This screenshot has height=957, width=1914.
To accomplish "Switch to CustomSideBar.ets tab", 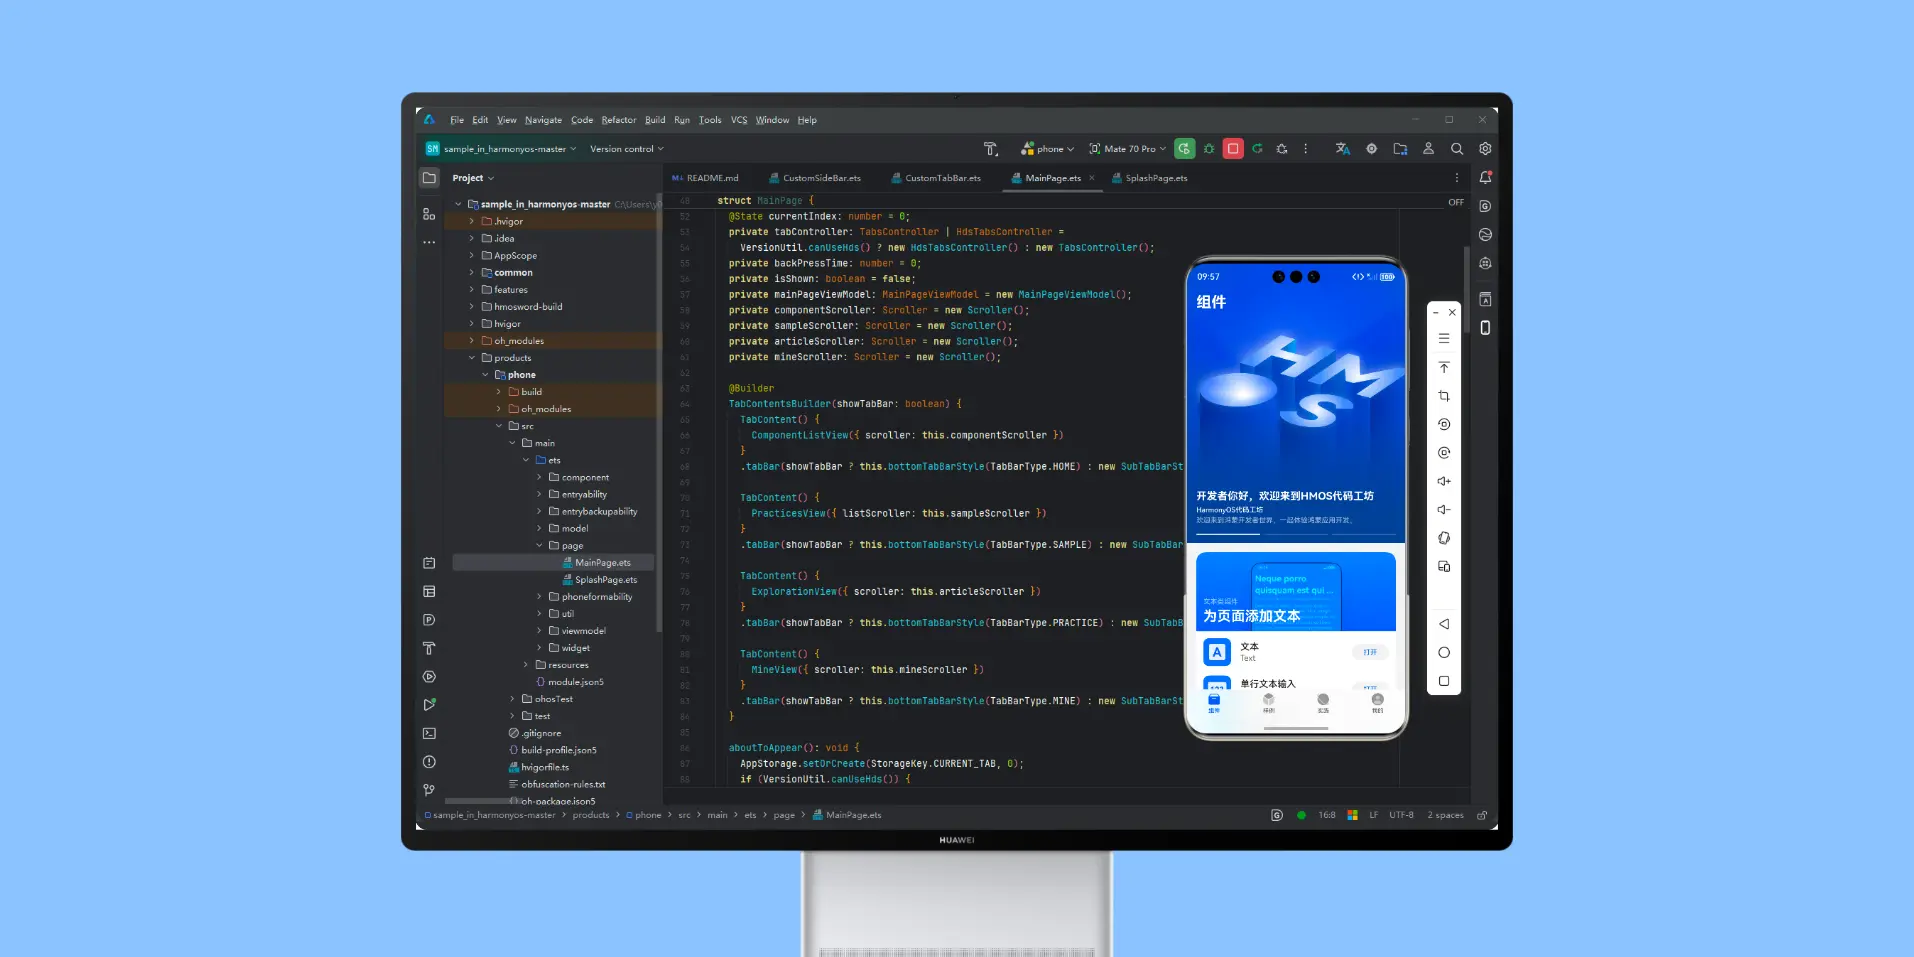I will (x=815, y=178).
